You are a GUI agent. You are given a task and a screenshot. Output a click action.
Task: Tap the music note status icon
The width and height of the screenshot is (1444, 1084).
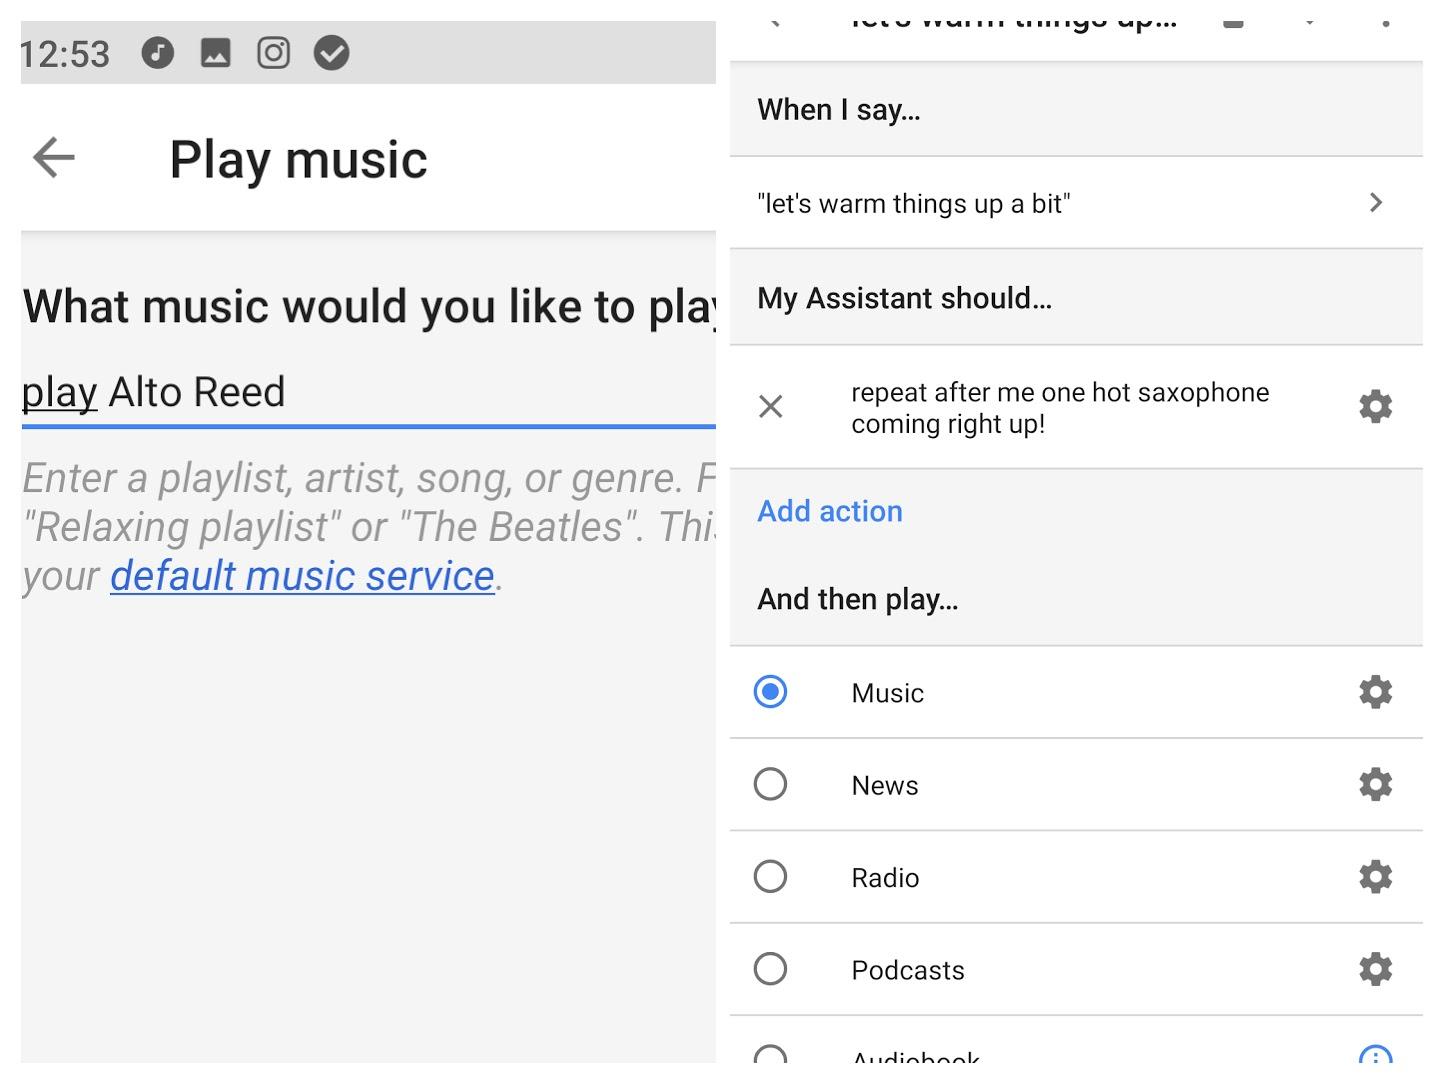point(157,53)
